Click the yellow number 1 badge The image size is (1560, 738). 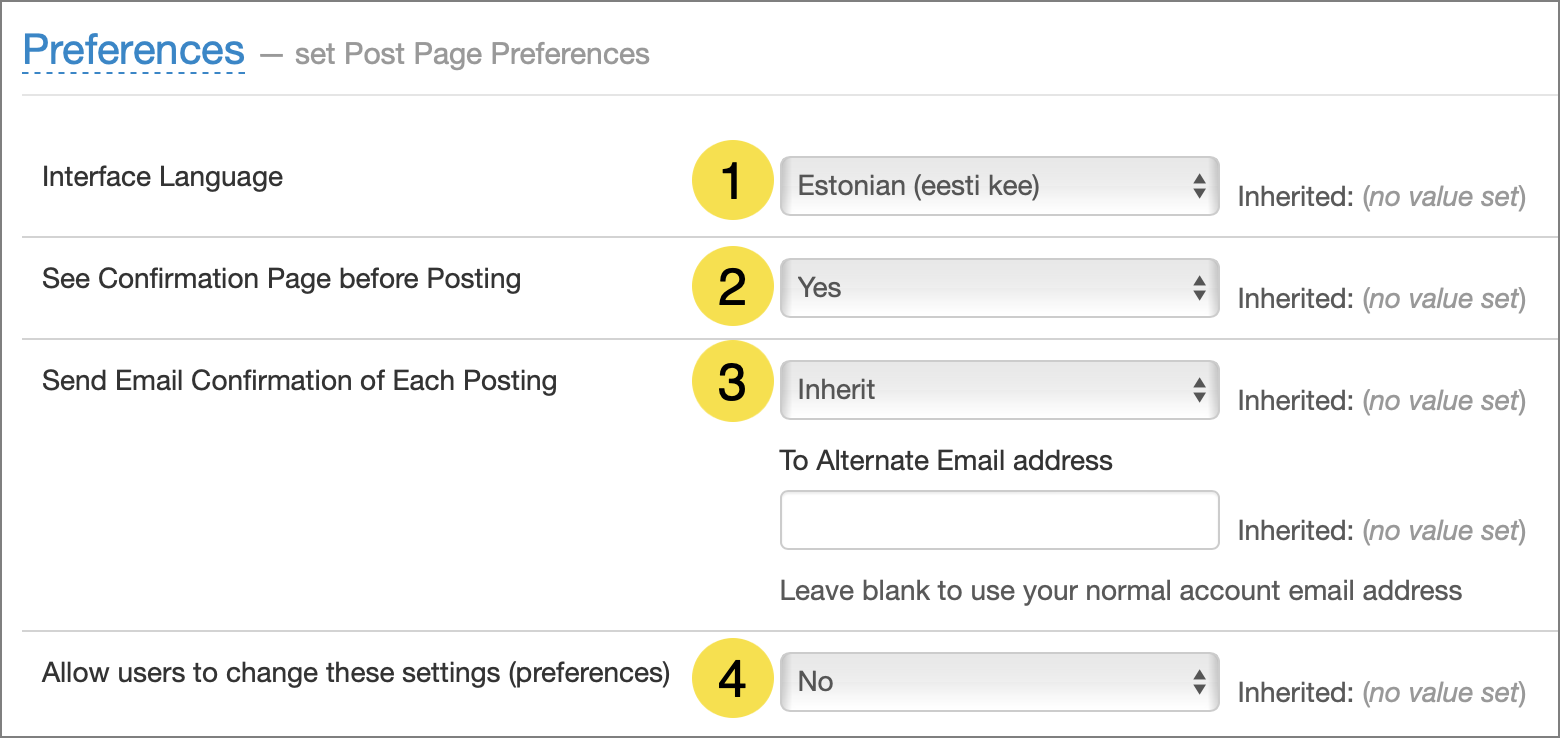coord(732,182)
